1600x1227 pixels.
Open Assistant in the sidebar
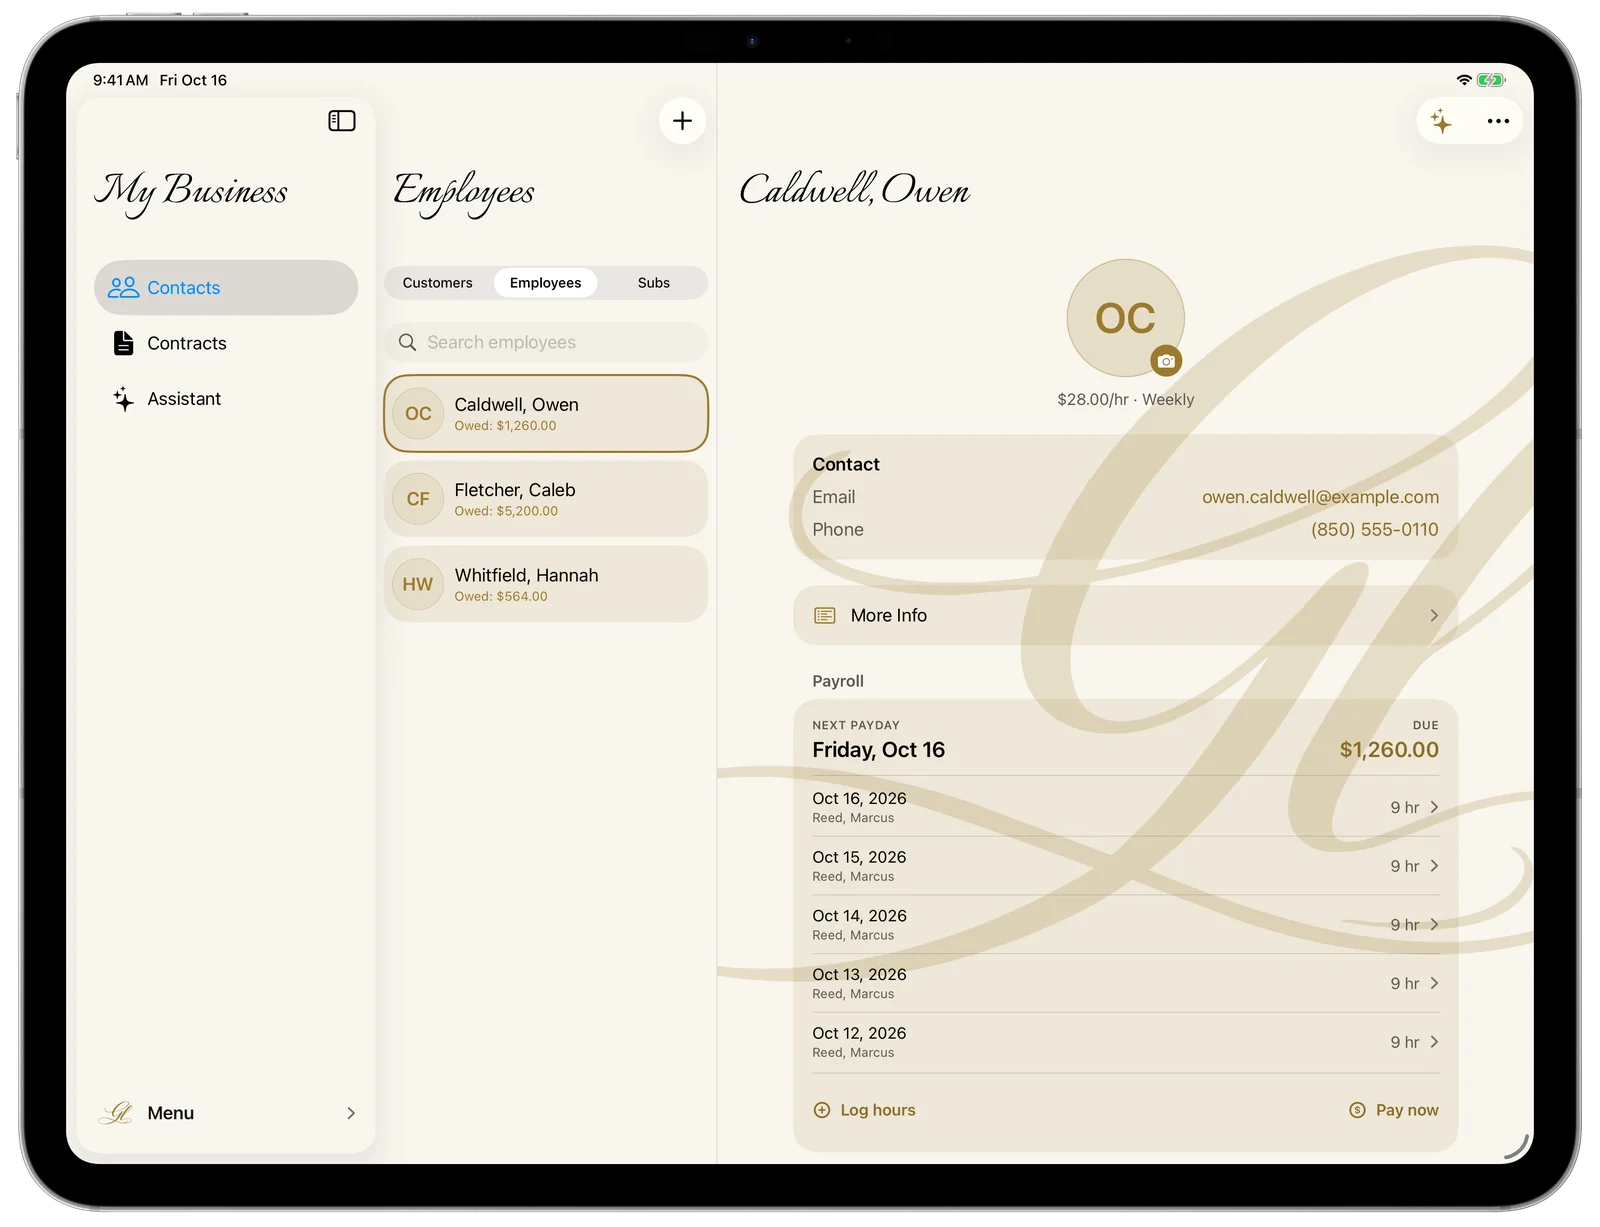pos(226,399)
